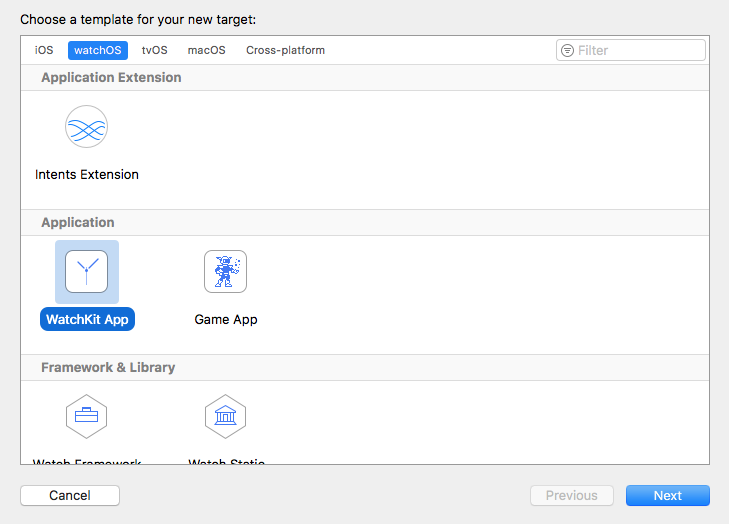Click the Application section header

(78, 222)
